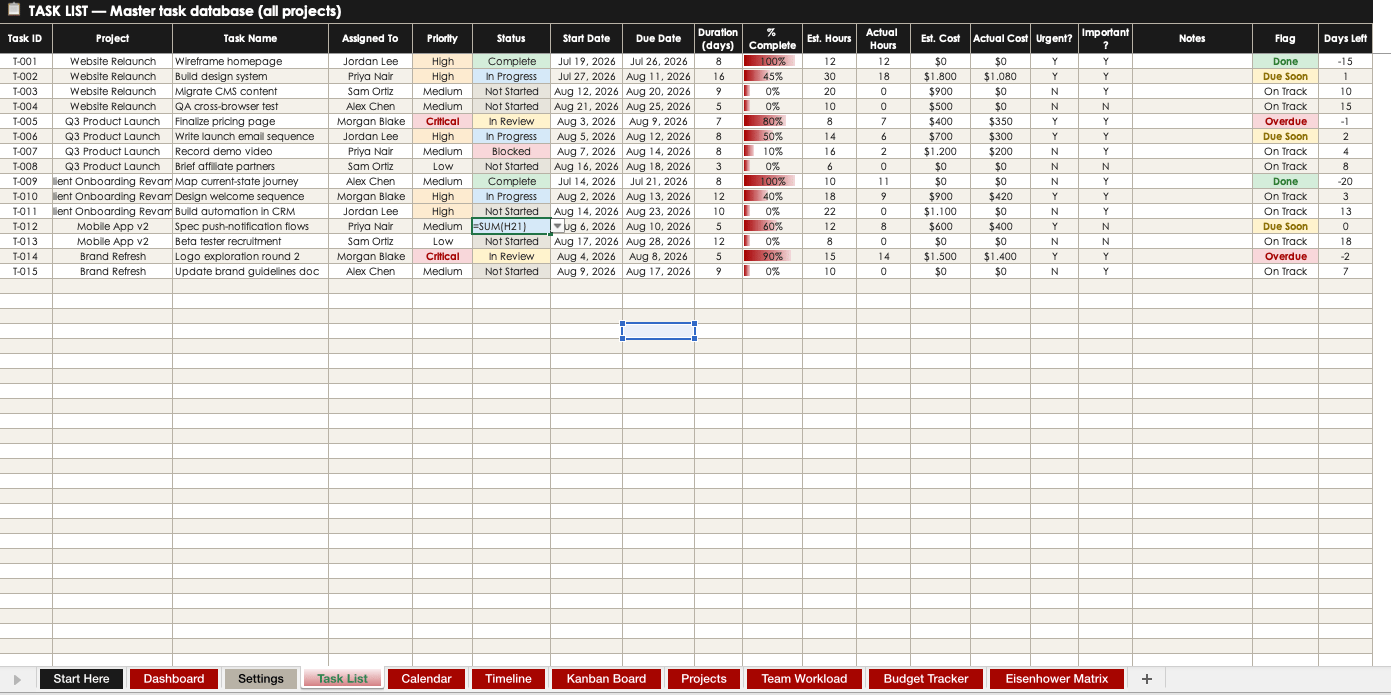Open the Status dropdown arrow in row T-012
Screen dimensions: 1391x695
pos(558,227)
